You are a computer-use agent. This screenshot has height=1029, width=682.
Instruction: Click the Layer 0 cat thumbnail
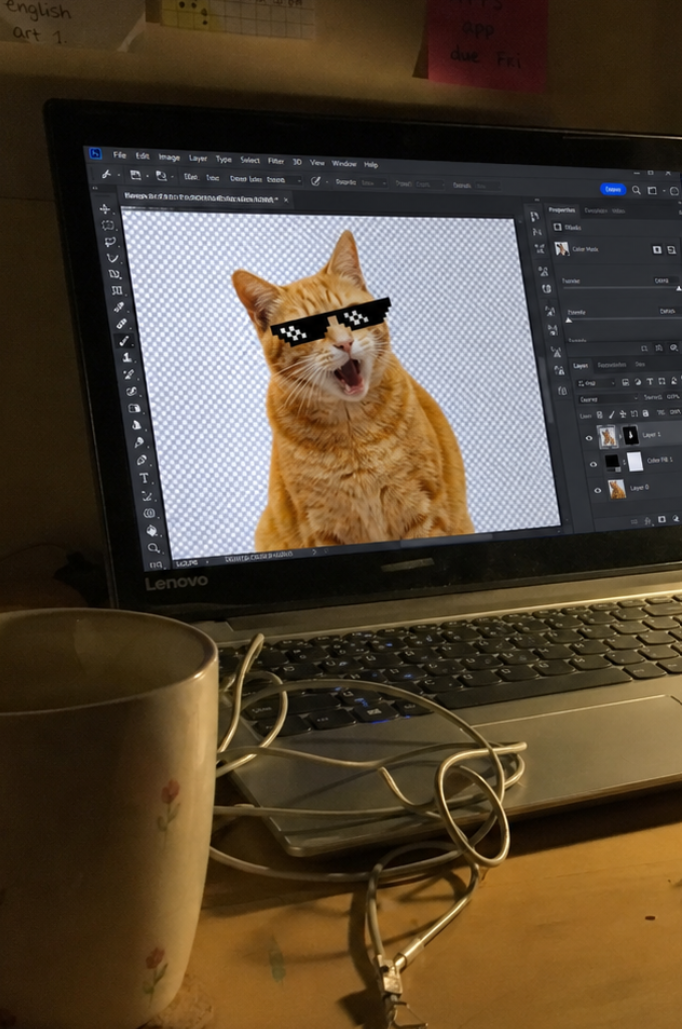pyautogui.click(x=617, y=489)
